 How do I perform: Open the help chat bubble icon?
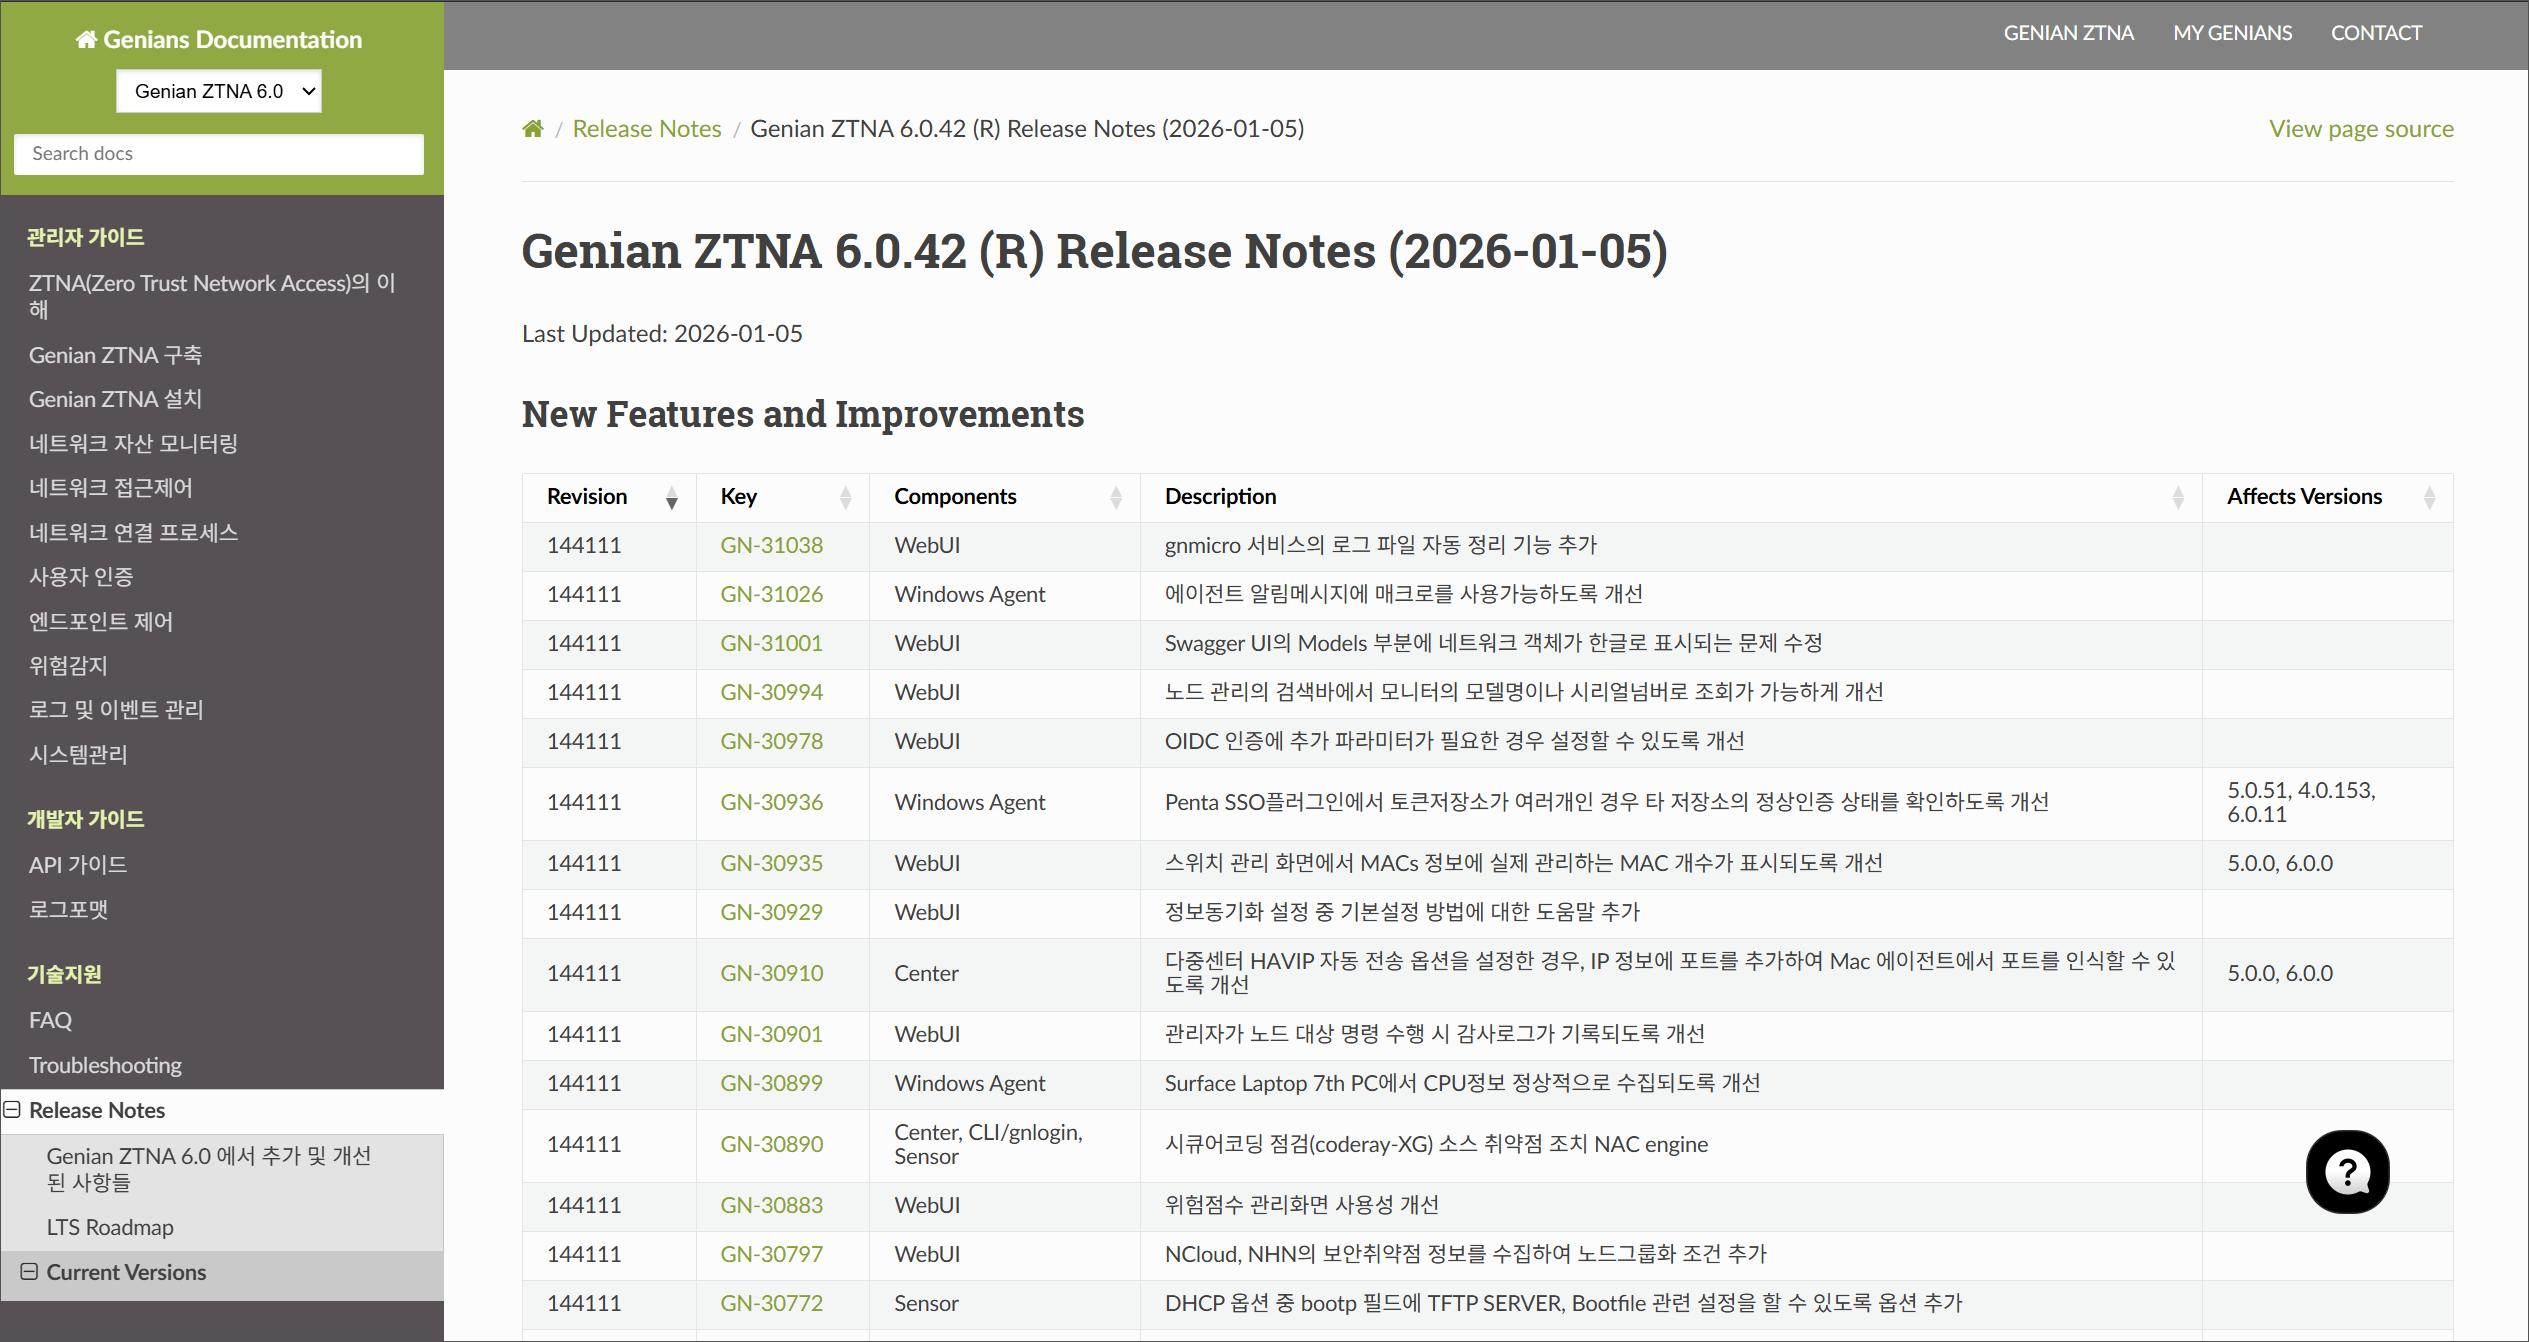tap(2347, 1172)
